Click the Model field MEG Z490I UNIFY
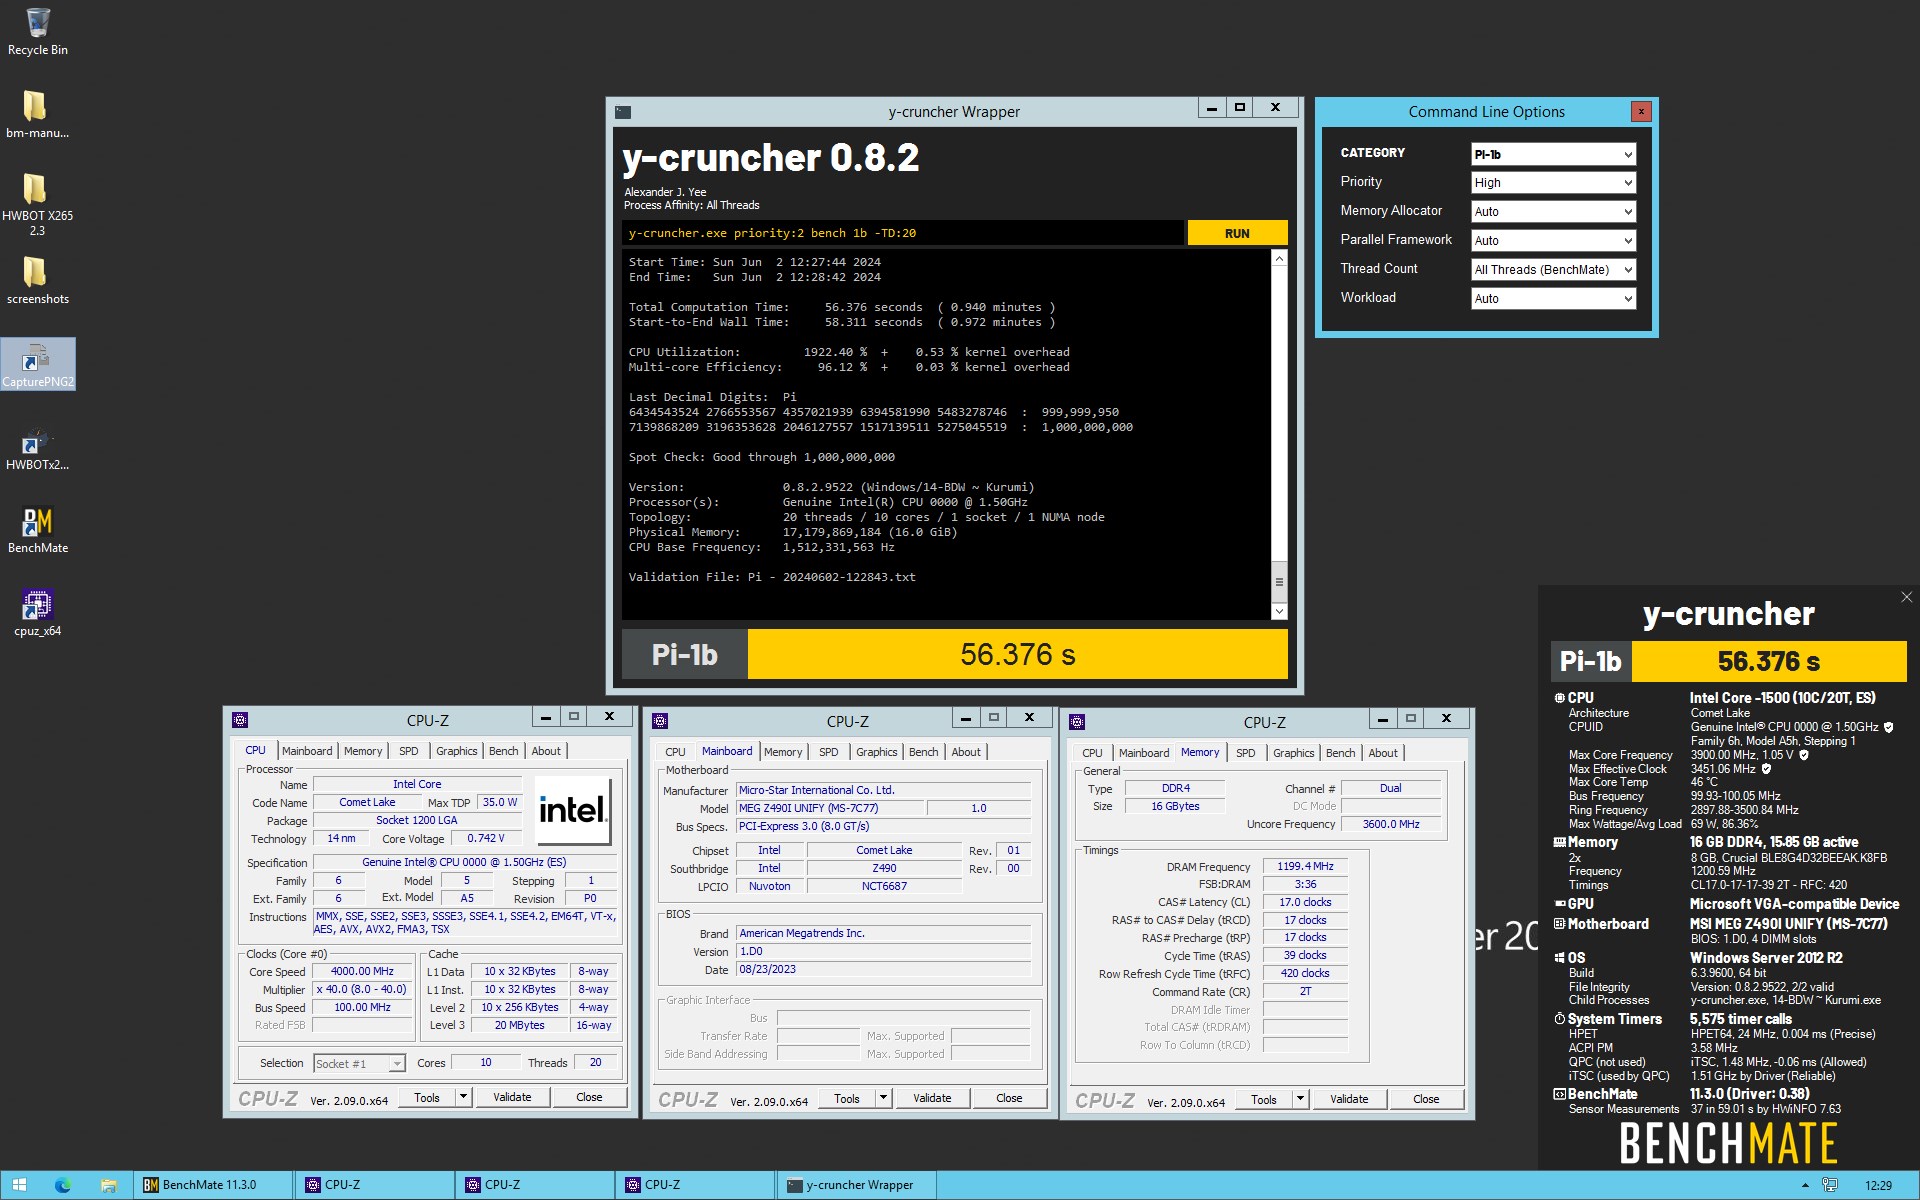The image size is (1920, 1200). pyautogui.click(x=830, y=808)
